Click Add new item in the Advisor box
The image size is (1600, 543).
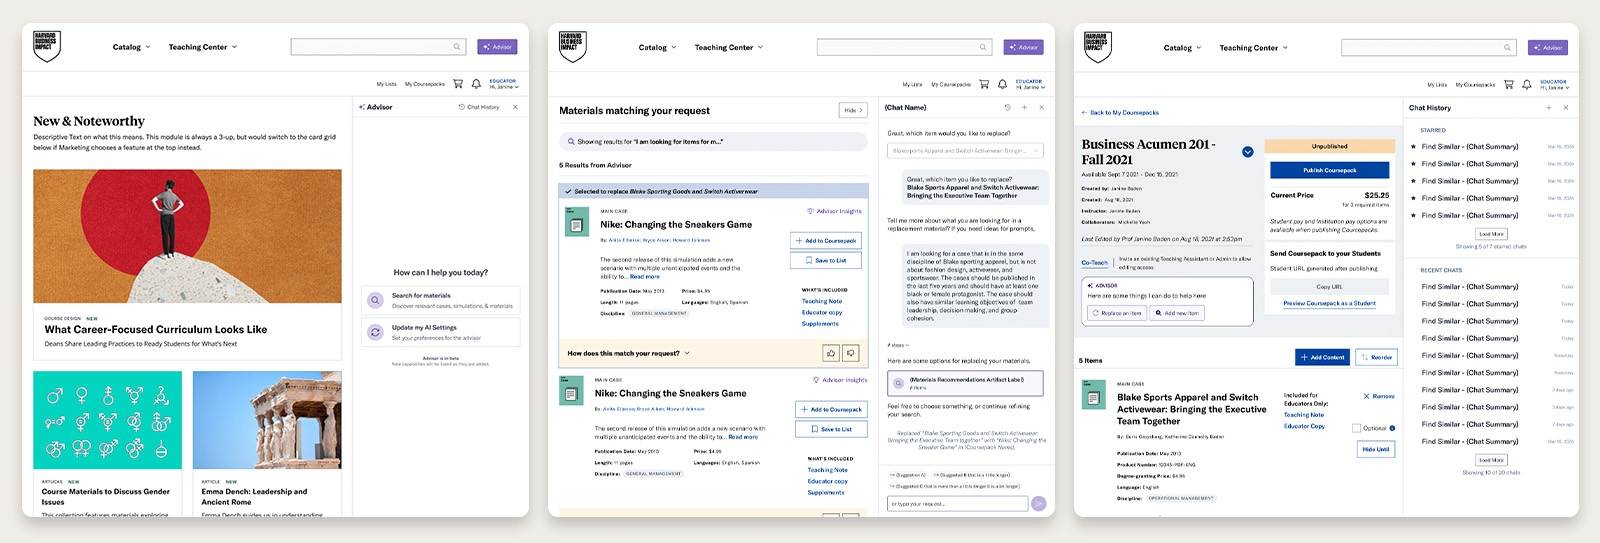1177,313
